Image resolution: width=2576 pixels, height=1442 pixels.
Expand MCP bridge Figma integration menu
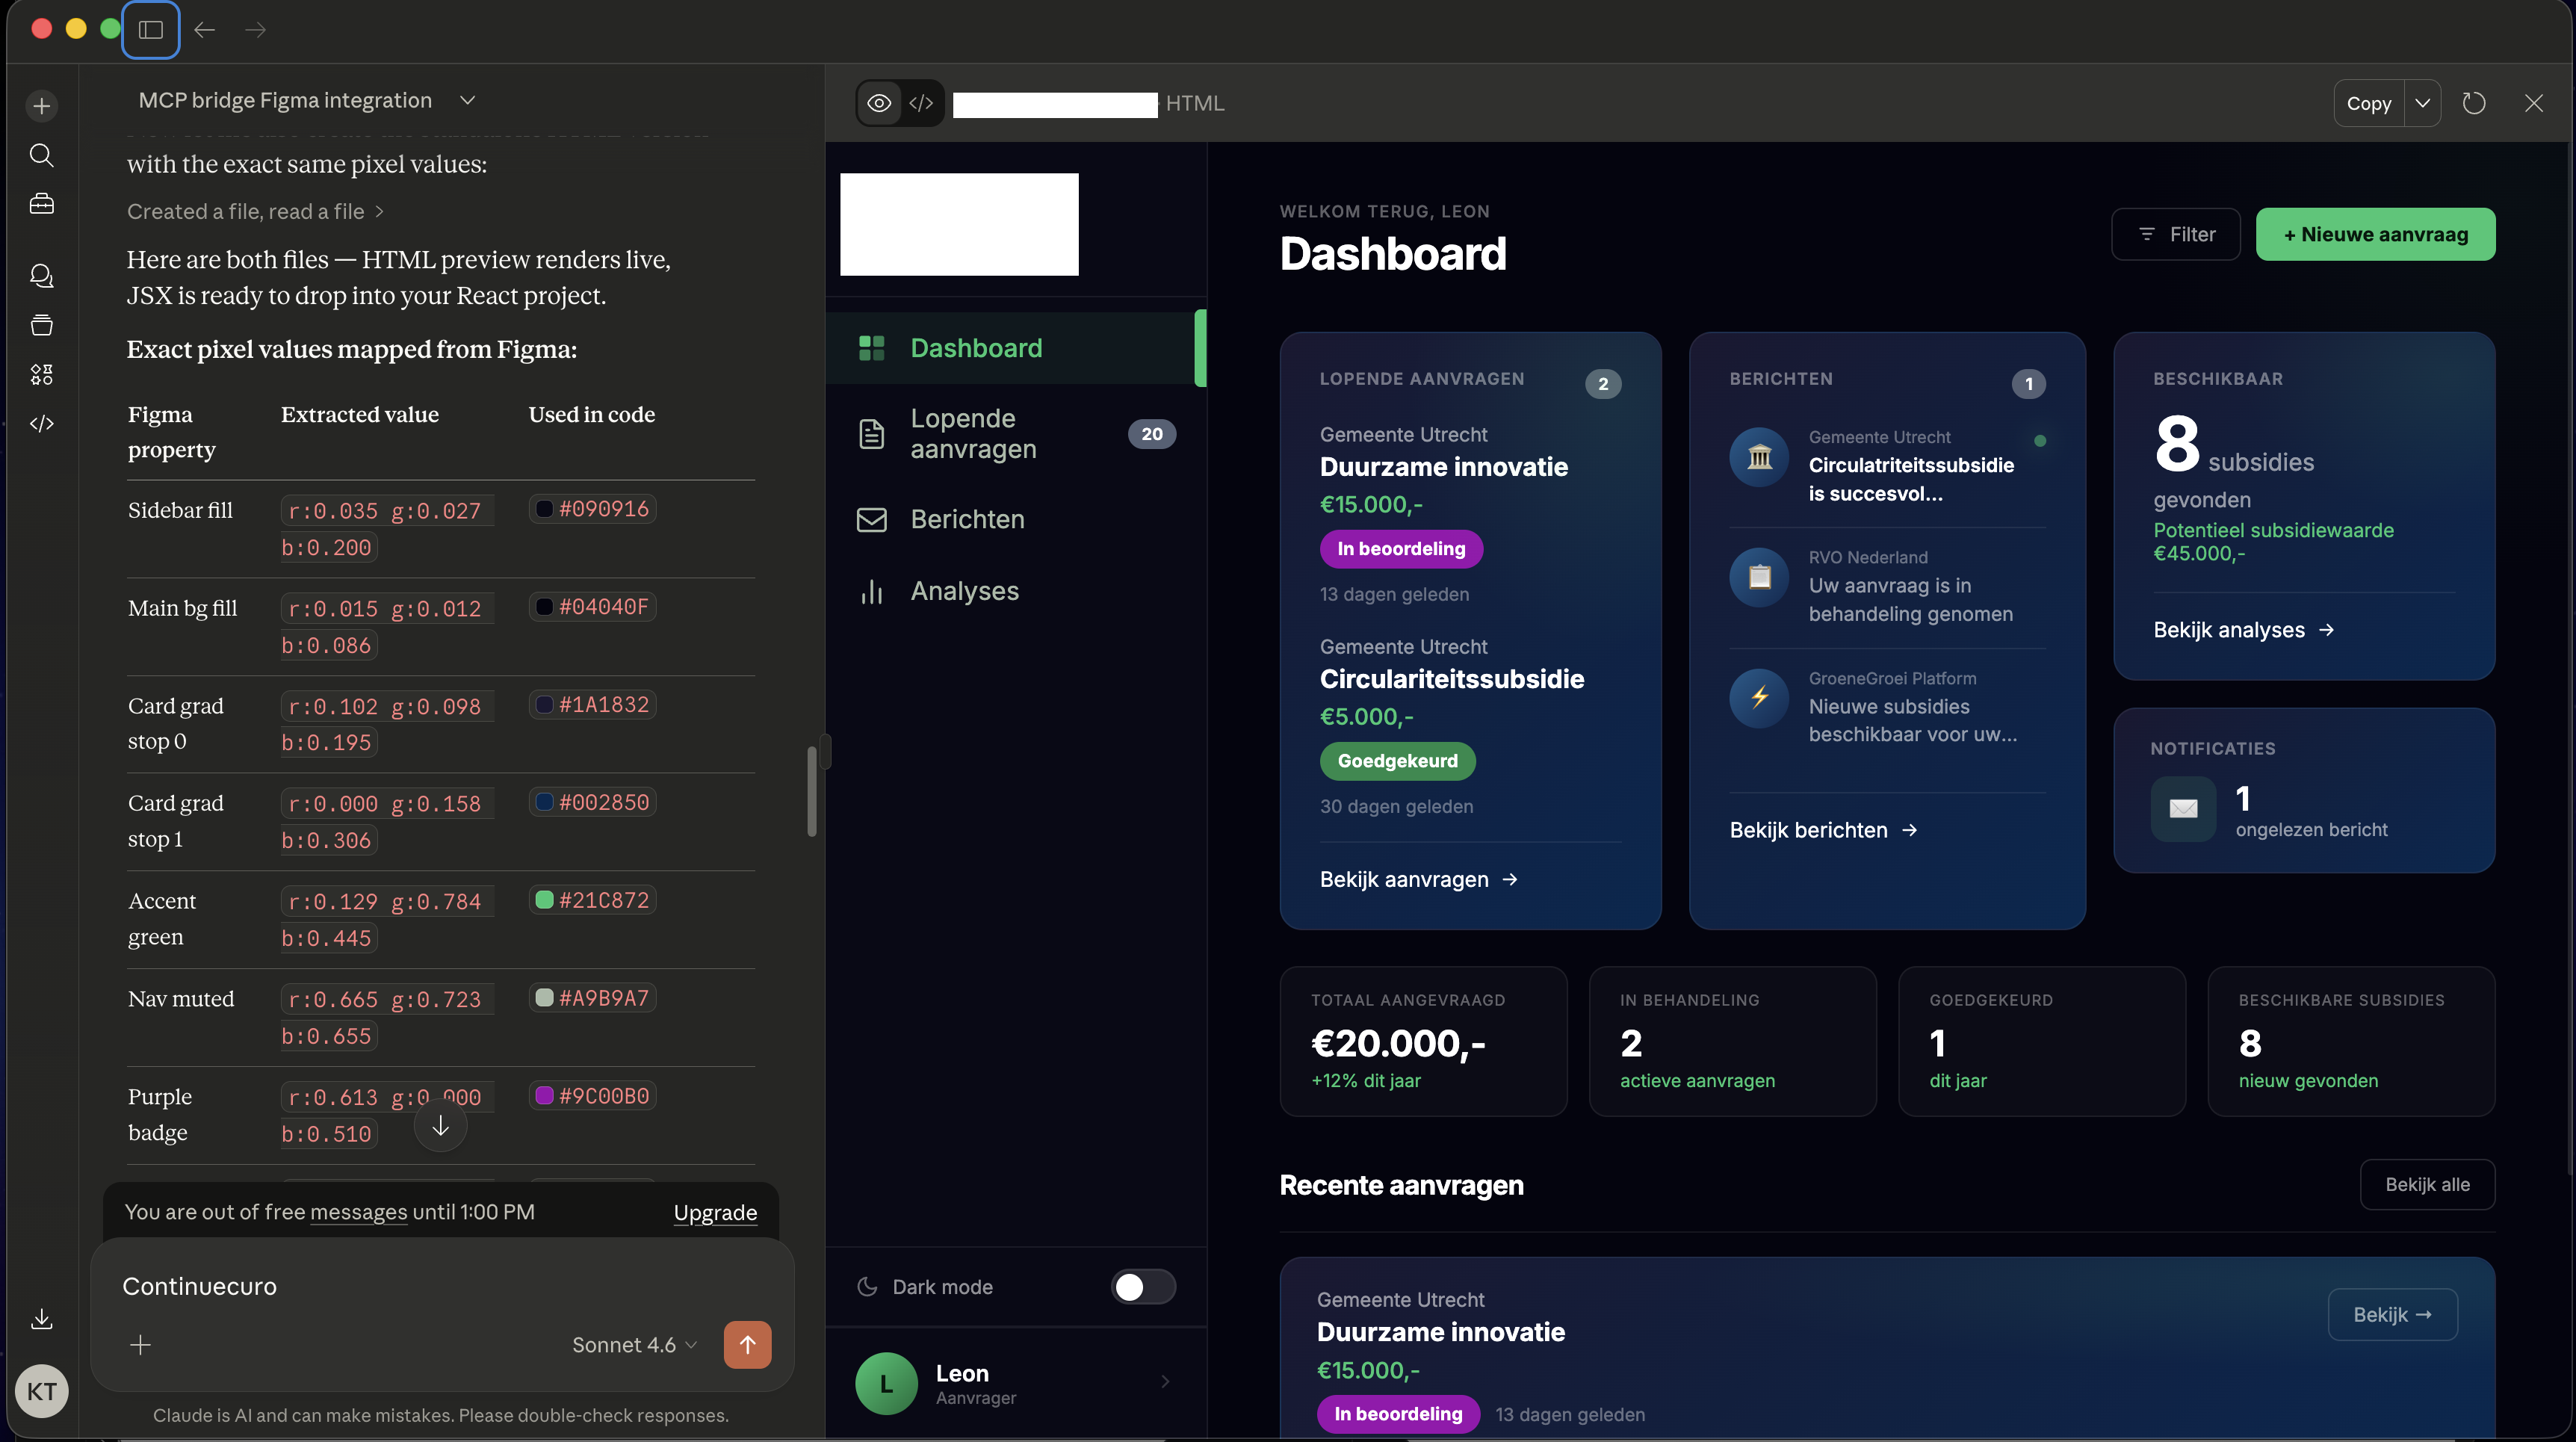[467, 100]
